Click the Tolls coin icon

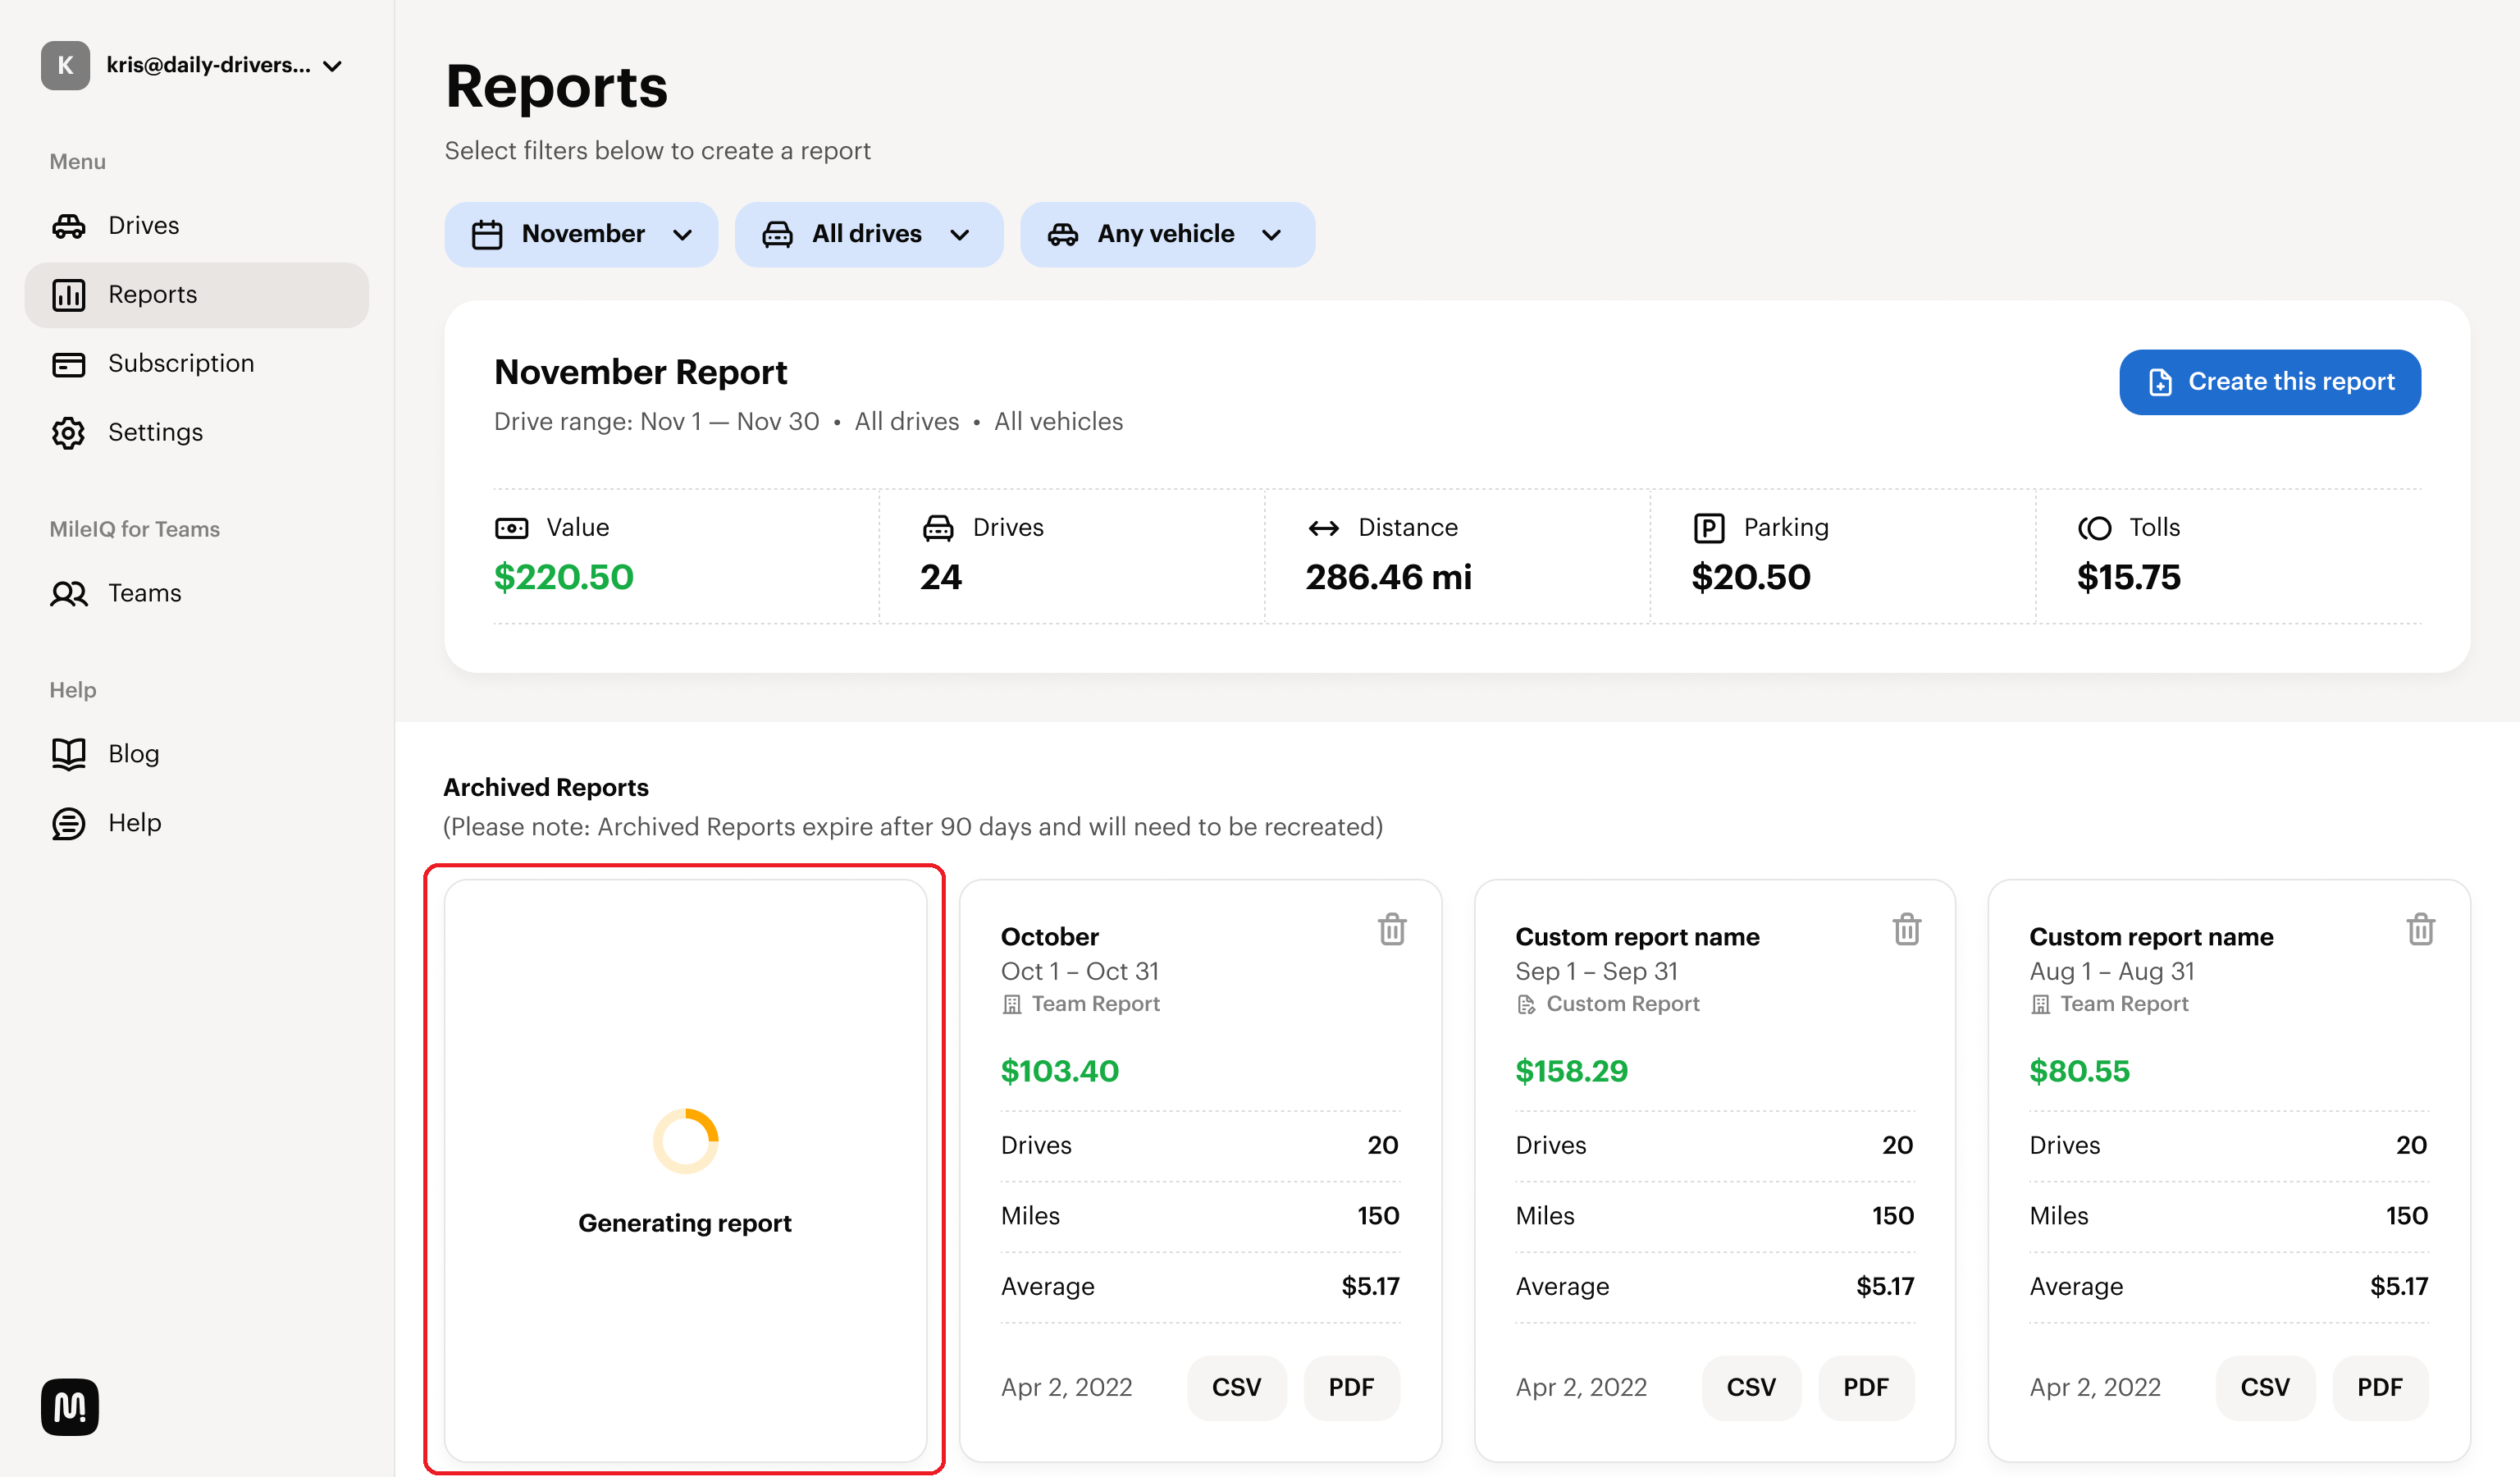pyautogui.click(x=2094, y=528)
